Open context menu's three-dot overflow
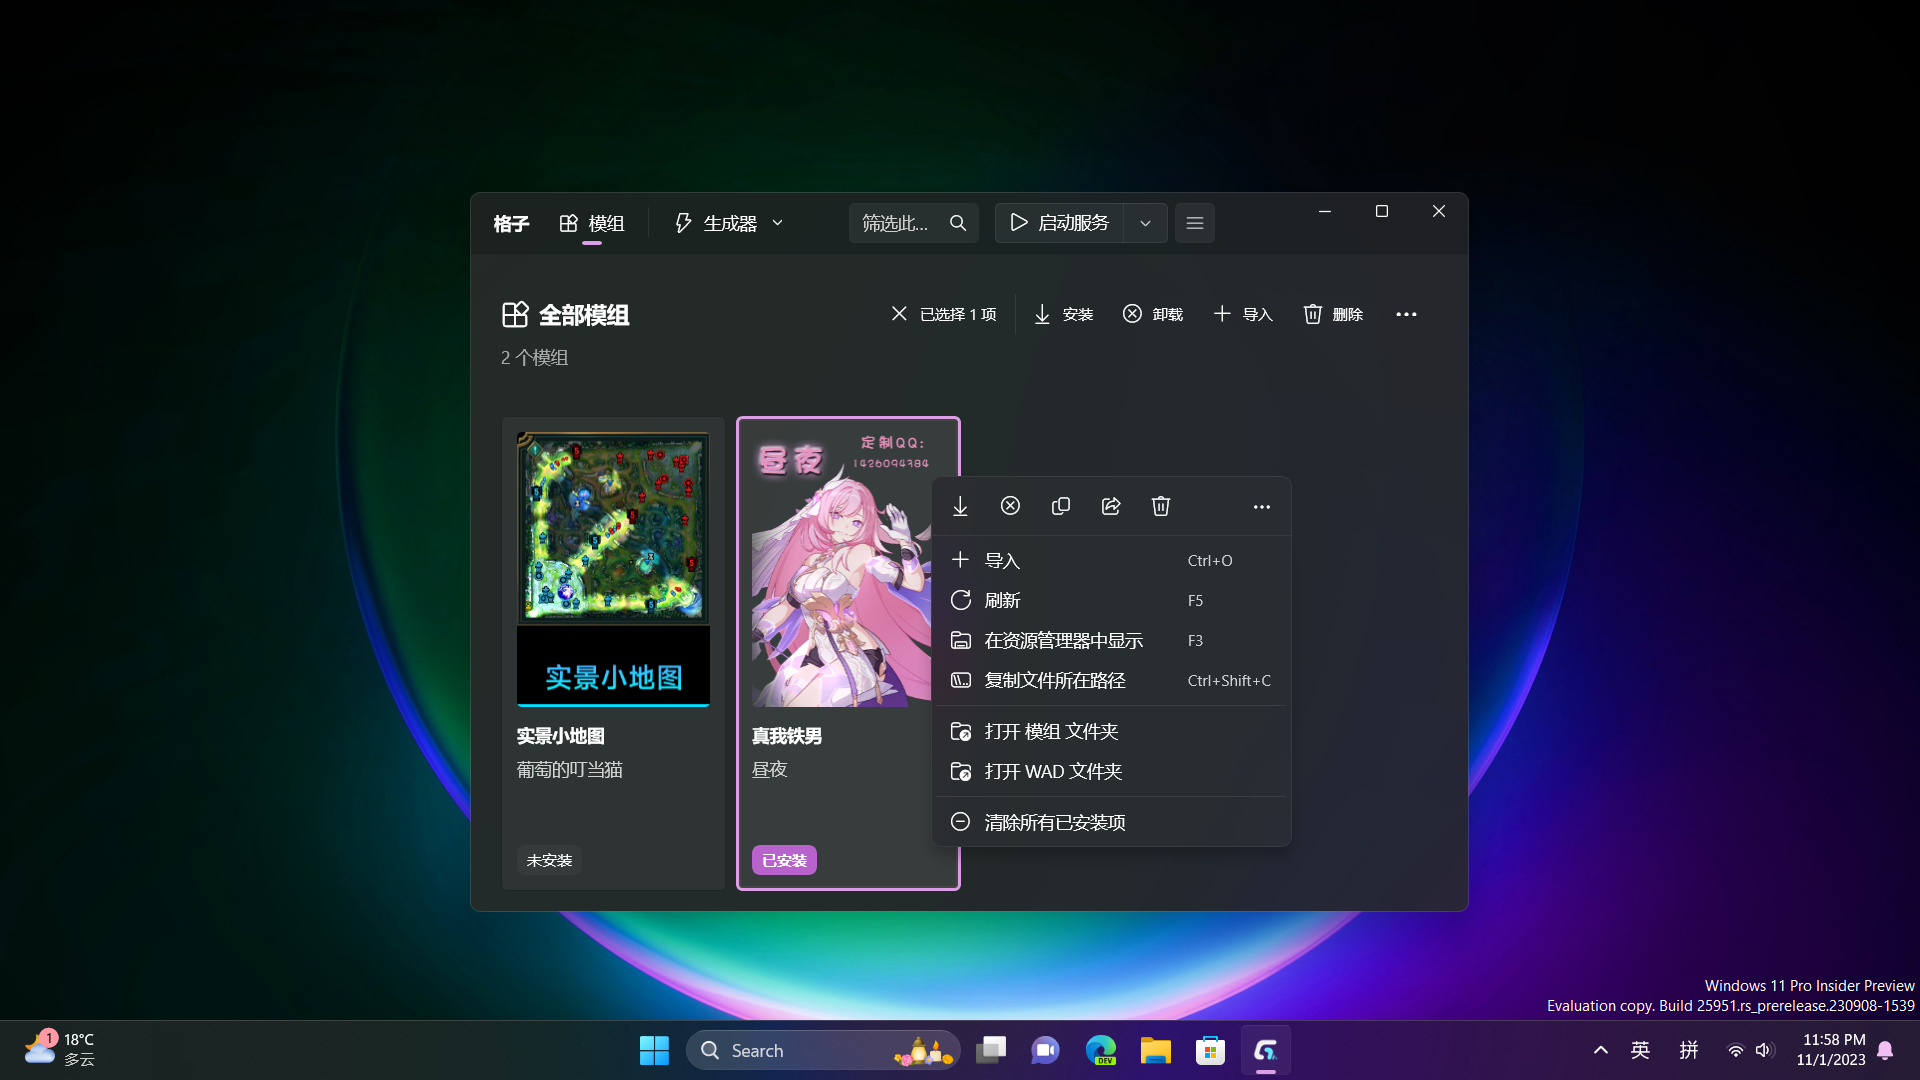Viewport: 1920px width, 1080px height. (x=1261, y=507)
